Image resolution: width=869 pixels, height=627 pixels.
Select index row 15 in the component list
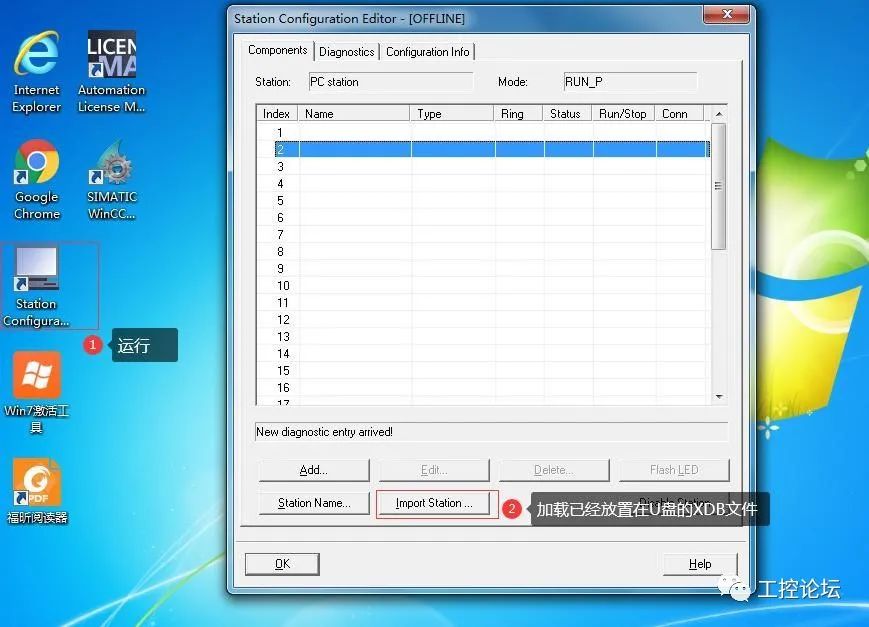point(483,370)
